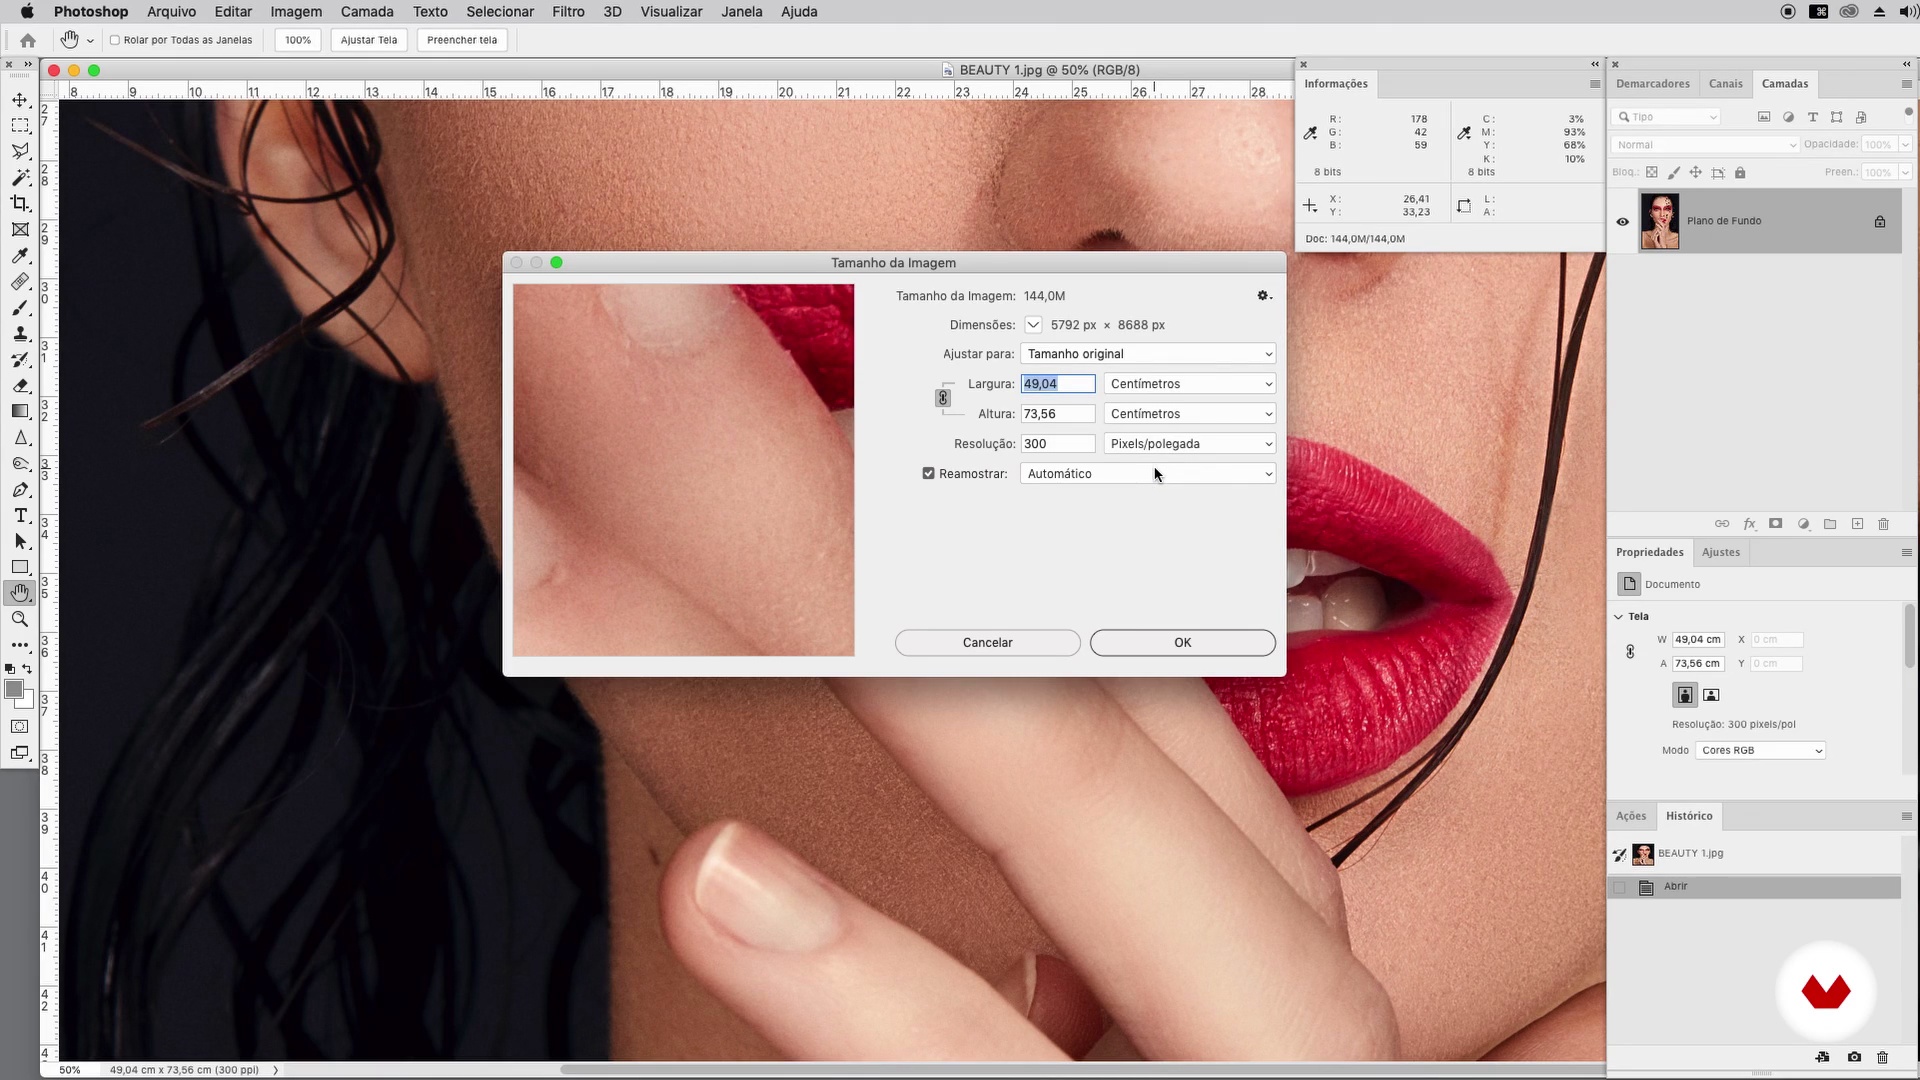The image size is (1920, 1080).
Task: Open the gear settings in Tamanho da Imagem dialog
Action: click(1264, 296)
